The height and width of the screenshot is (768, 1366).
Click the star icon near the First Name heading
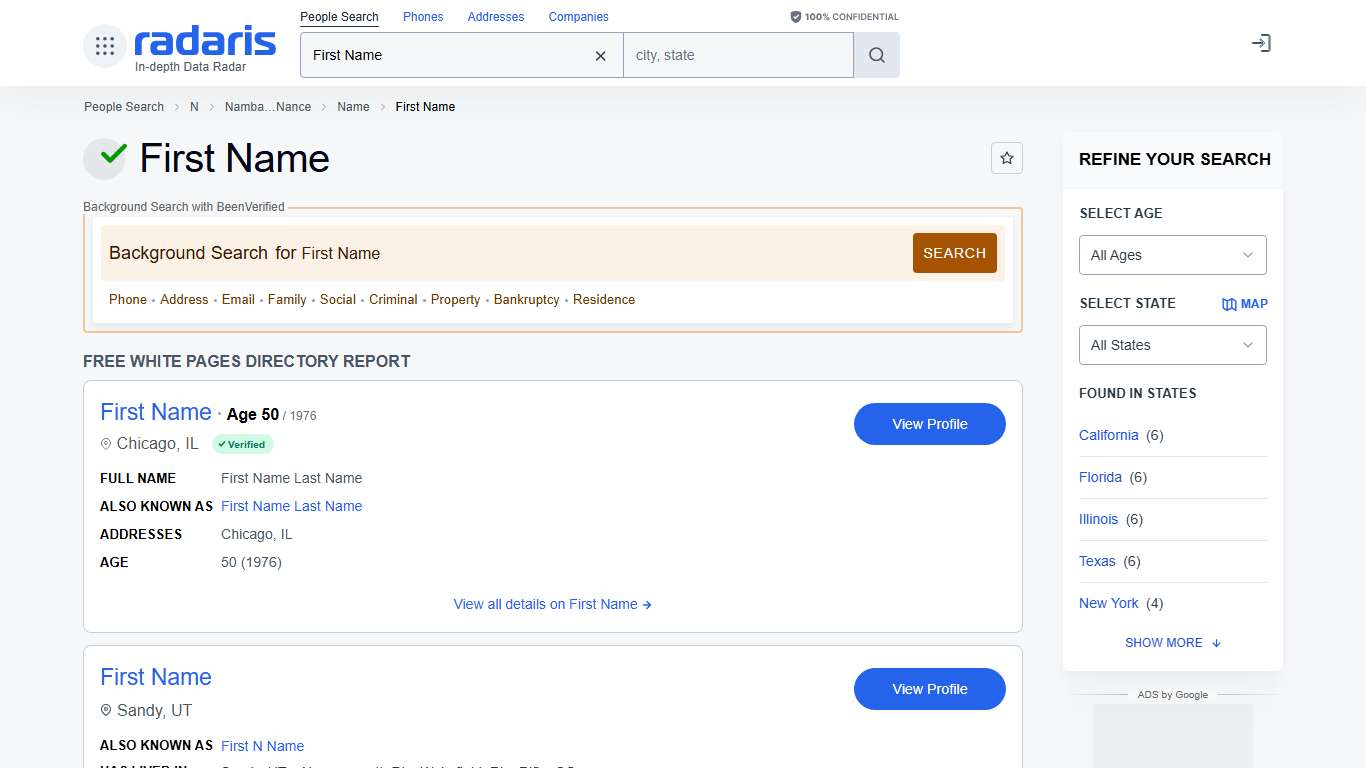click(1007, 158)
